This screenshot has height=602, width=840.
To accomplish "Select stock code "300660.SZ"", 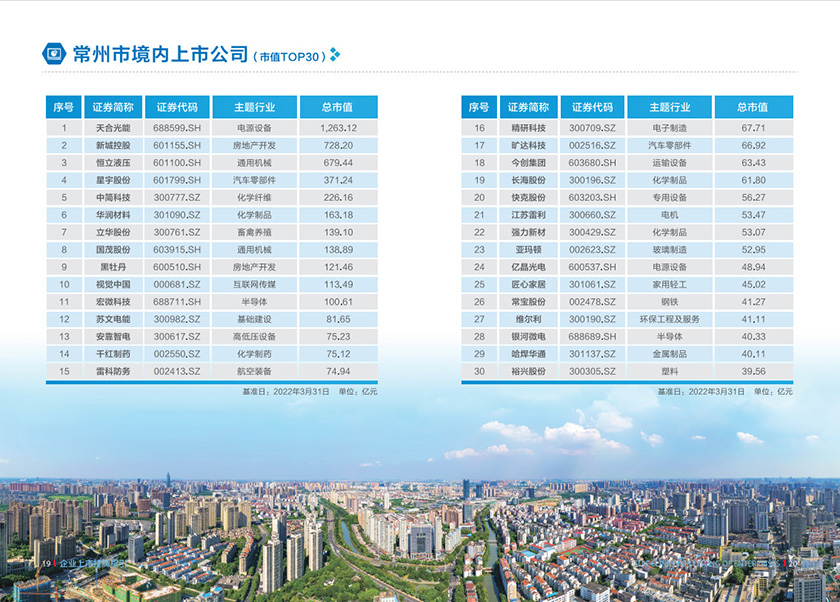I will click(592, 215).
